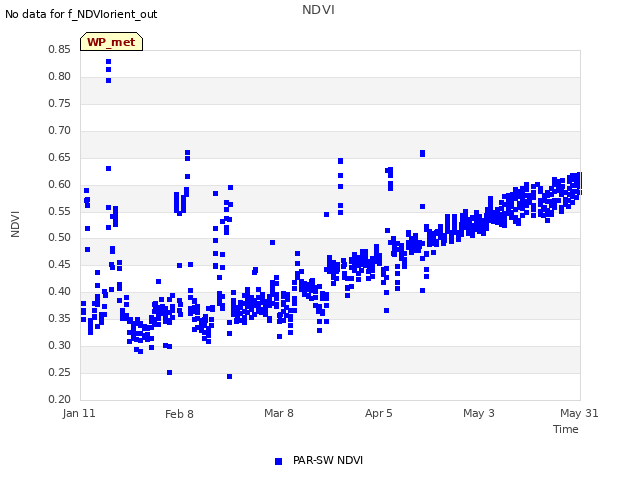
Task: Click the 'No data for f_NDVIorient_out' message
Action: (x=81, y=14)
